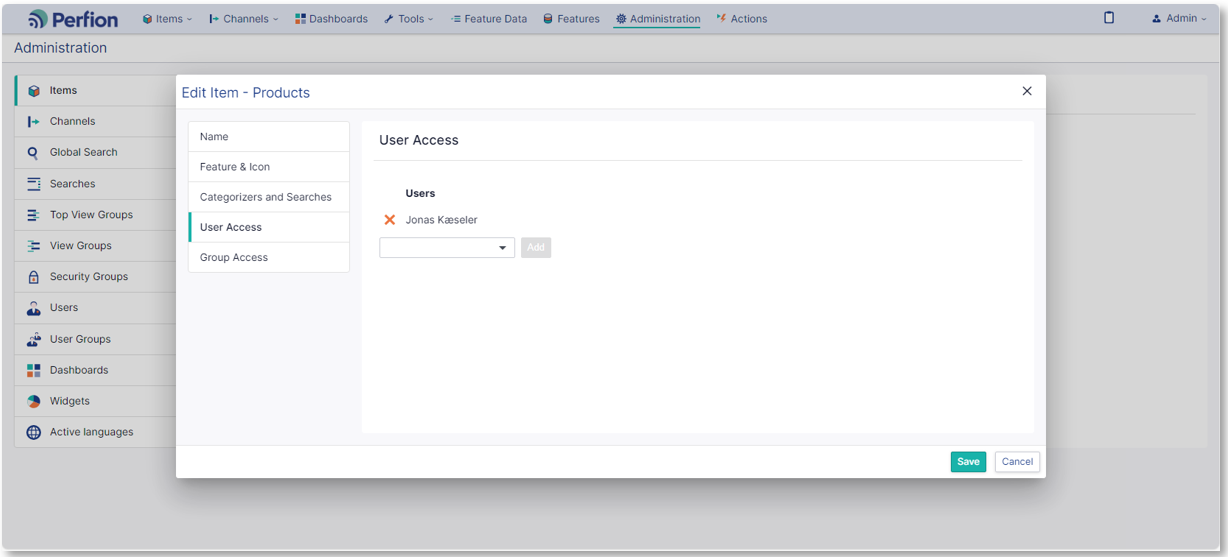Click the Users person icon in sidebar

coord(34,308)
